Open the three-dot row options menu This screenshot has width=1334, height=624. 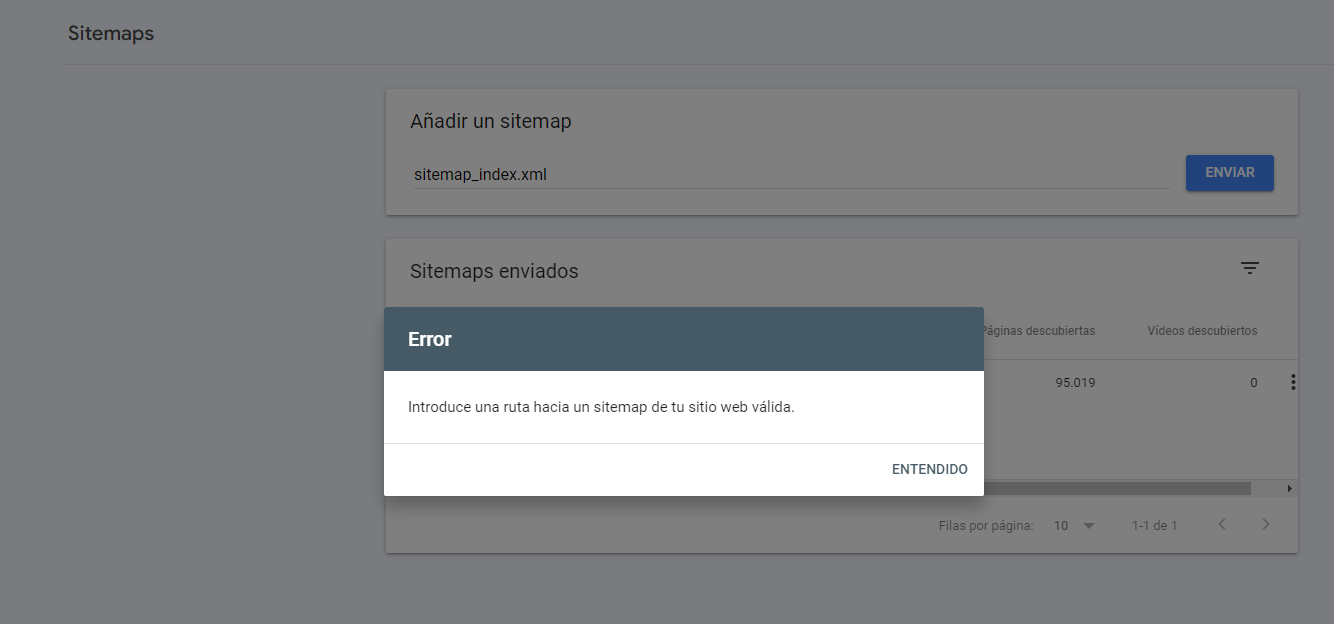pos(1293,382)
